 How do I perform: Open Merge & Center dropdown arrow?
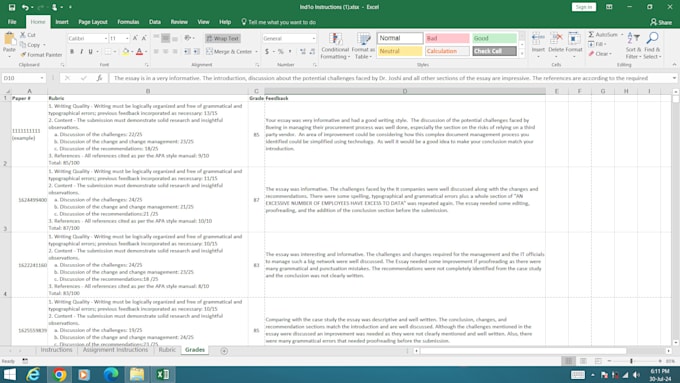(256, 52)
